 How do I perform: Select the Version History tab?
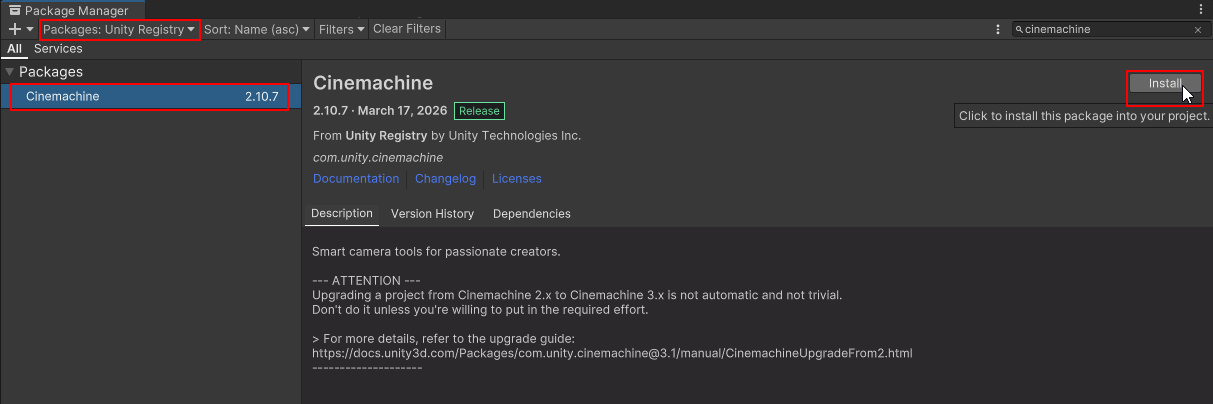pos(432,214)
